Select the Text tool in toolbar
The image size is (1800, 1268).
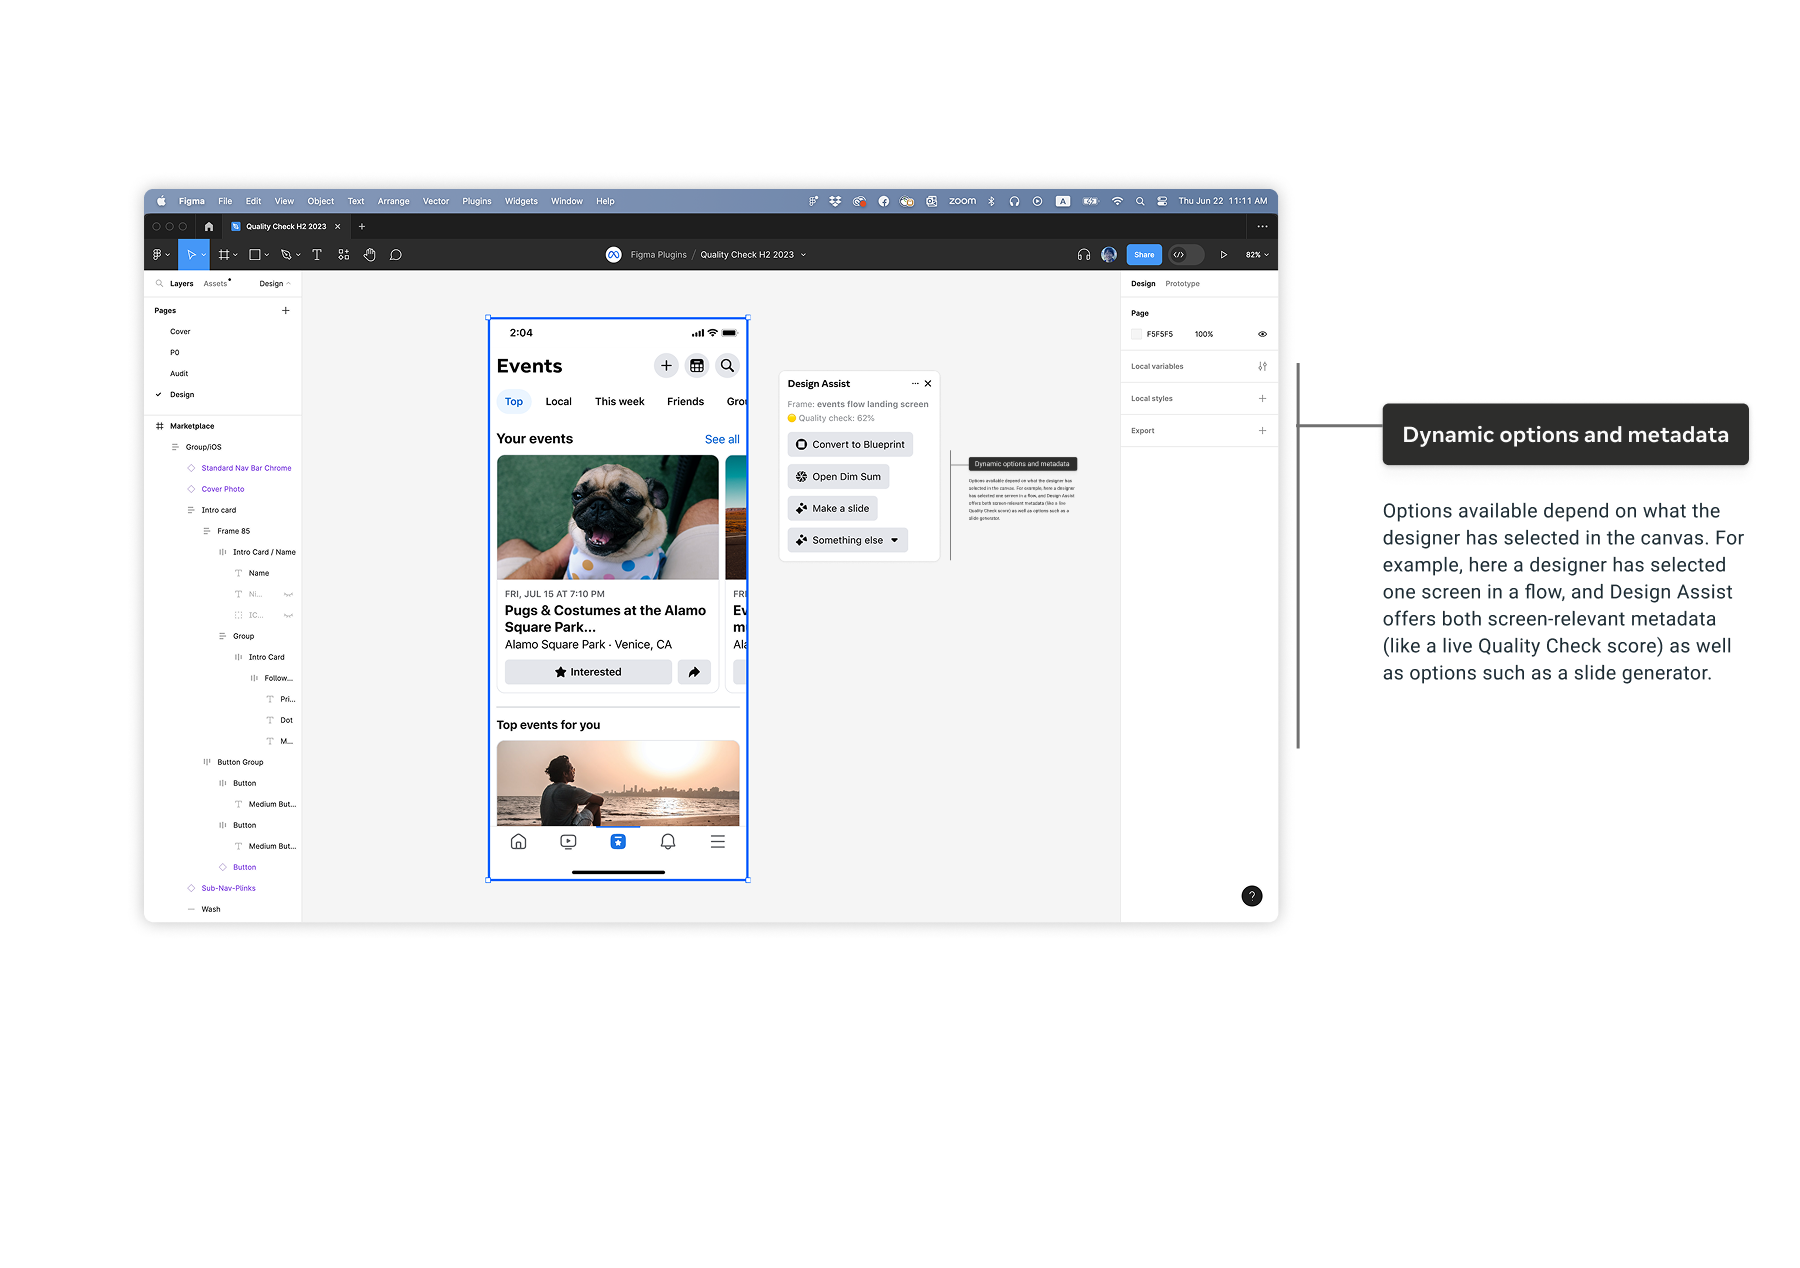click(317, 255)
